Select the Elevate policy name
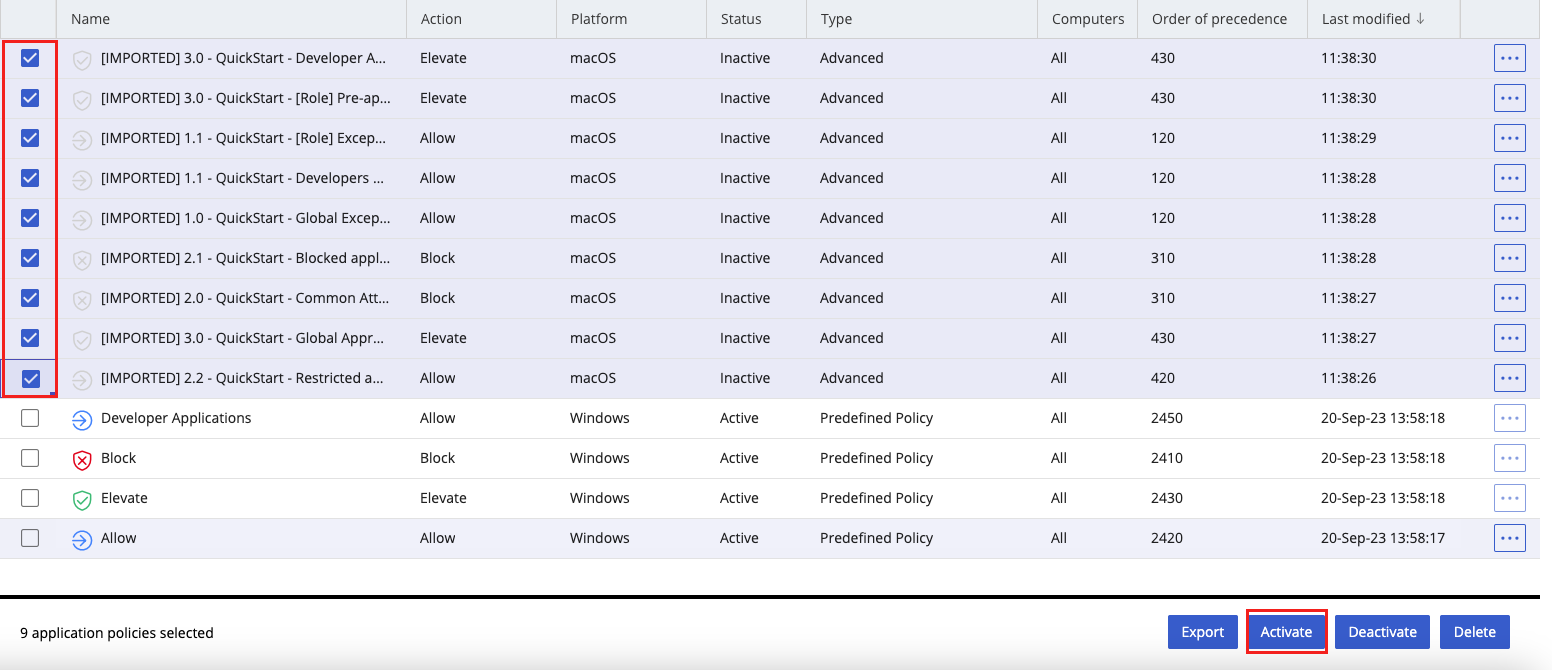The image size is (1552, 670). (x=122, y=498)
